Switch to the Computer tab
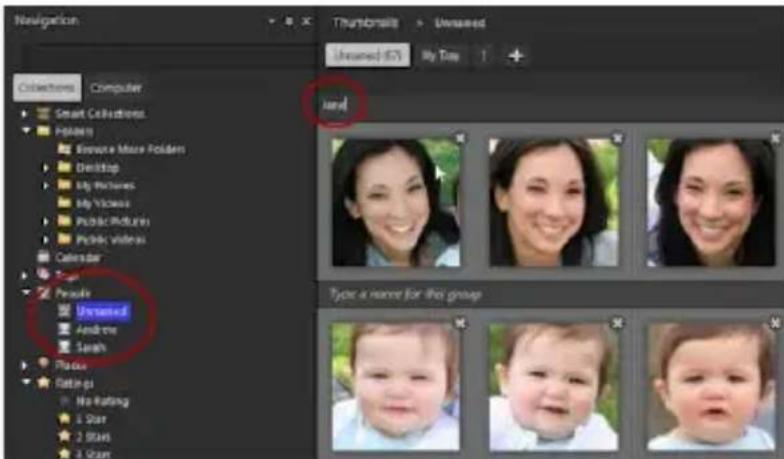This screenshot has height=459, width=784. coord(116,88)
